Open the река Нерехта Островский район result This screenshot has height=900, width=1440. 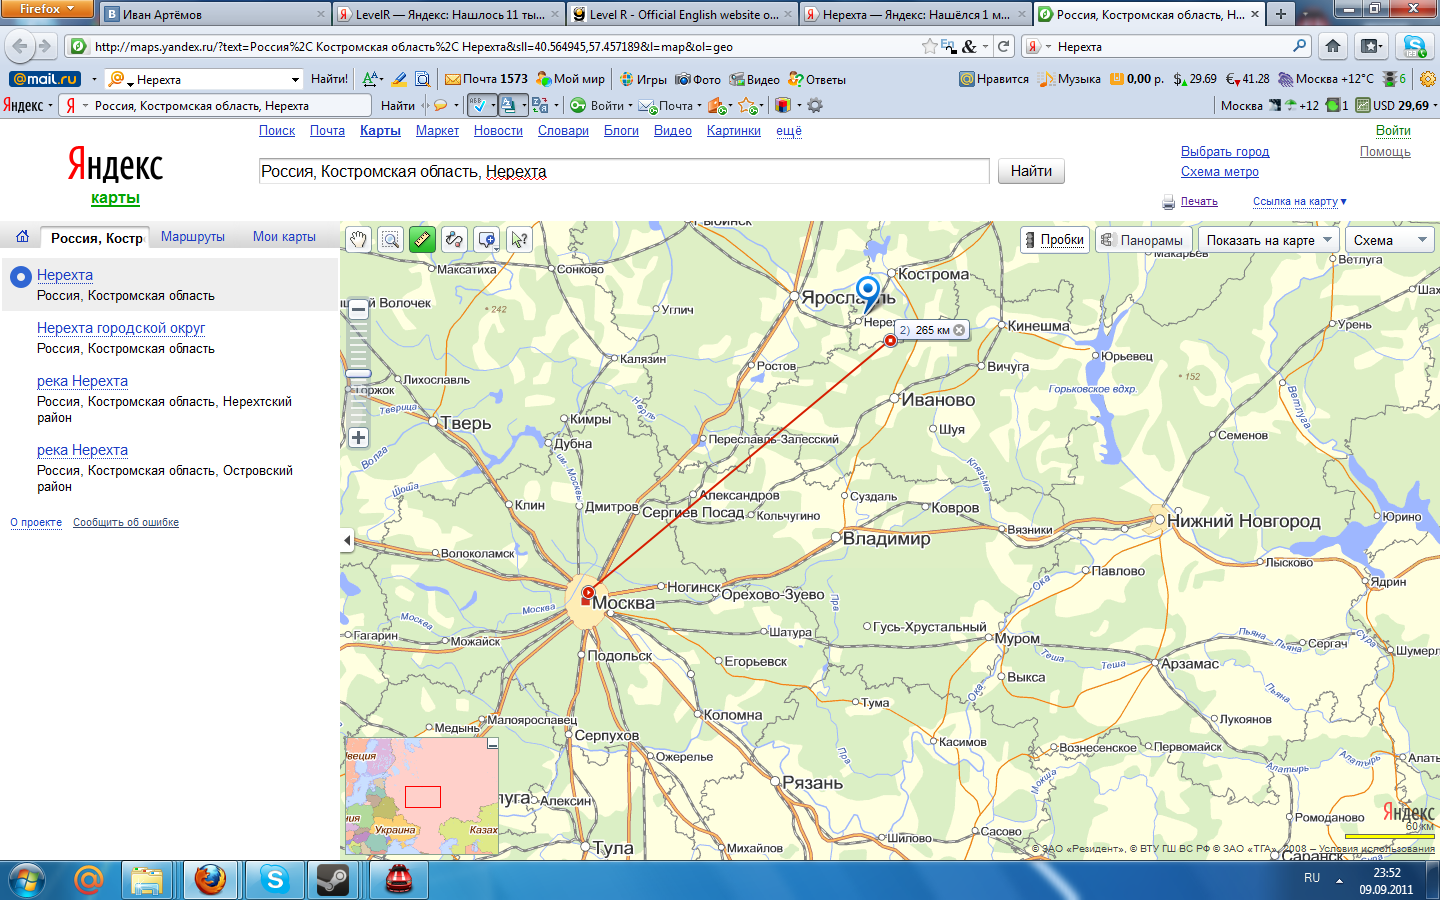click(x=82, y=450)
